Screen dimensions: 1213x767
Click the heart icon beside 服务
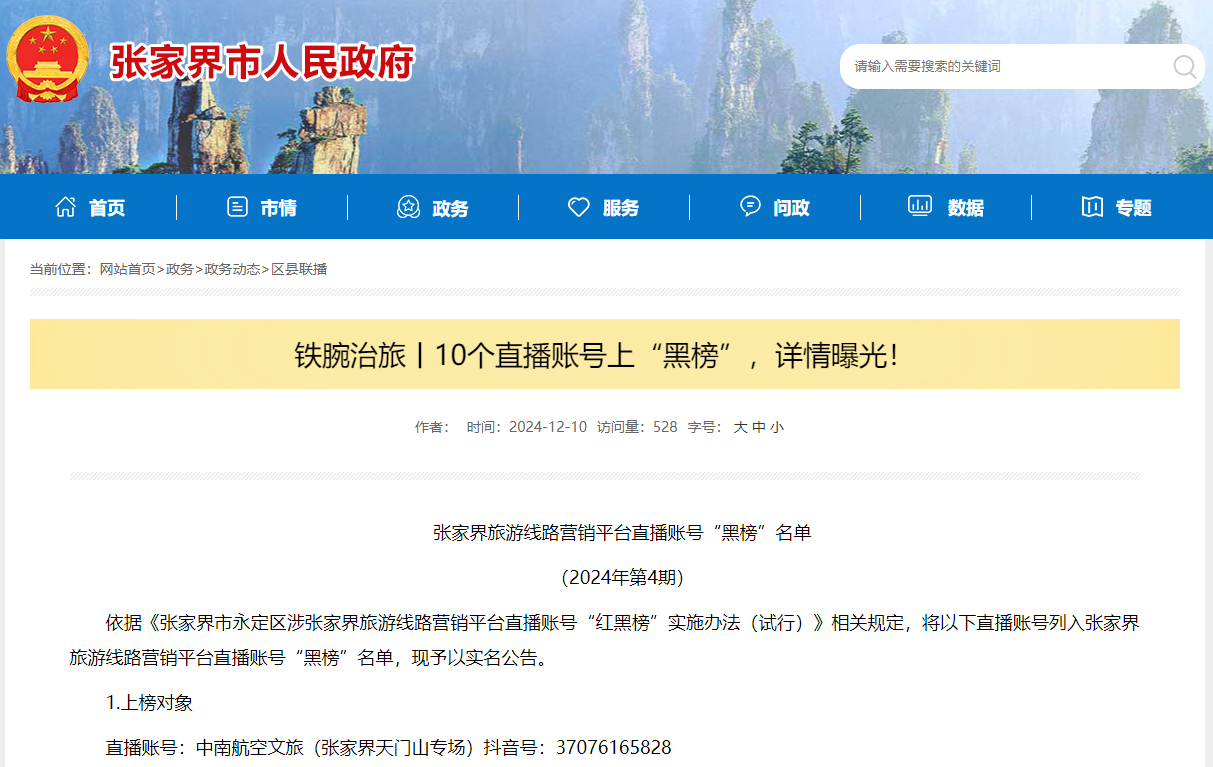point(579,207)
